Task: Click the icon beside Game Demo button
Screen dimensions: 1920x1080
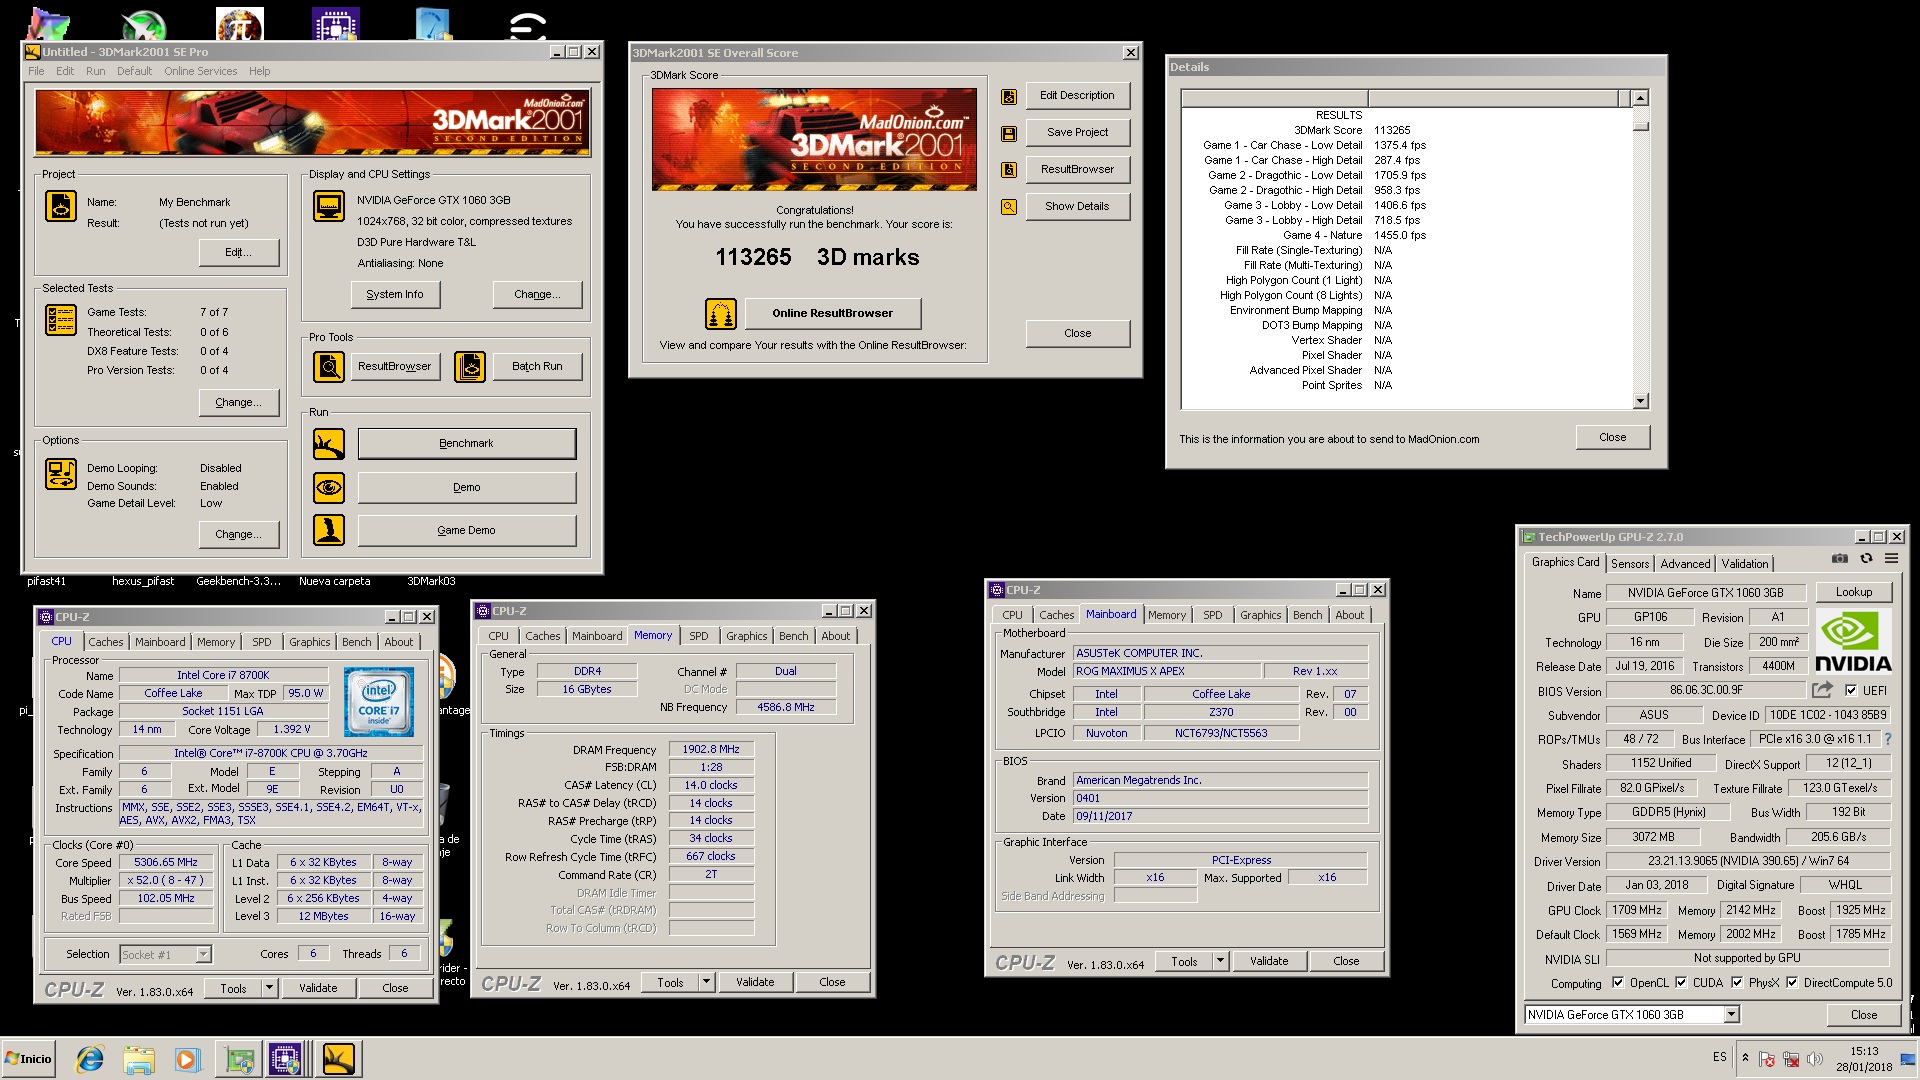Action: (x=329, y=530)
